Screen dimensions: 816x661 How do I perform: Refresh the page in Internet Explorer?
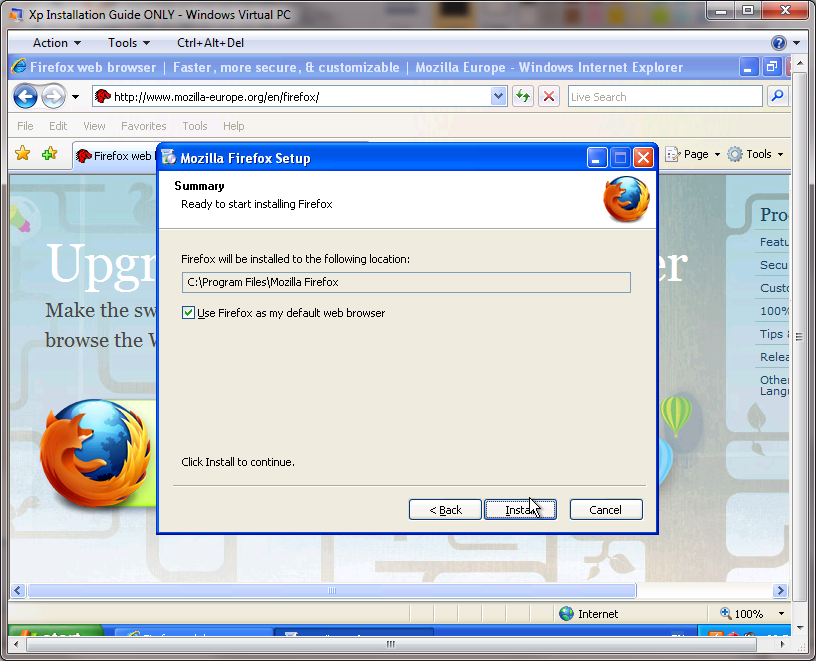522,97
